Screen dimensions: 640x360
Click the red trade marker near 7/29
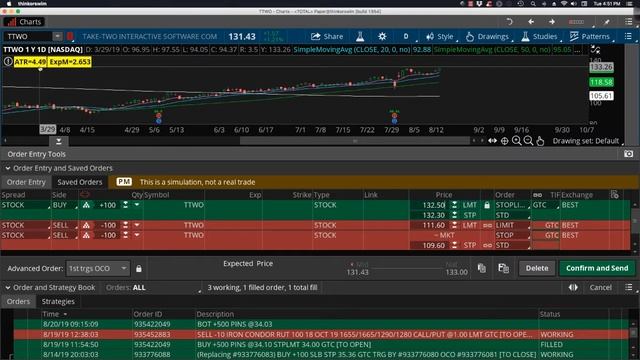394,116
